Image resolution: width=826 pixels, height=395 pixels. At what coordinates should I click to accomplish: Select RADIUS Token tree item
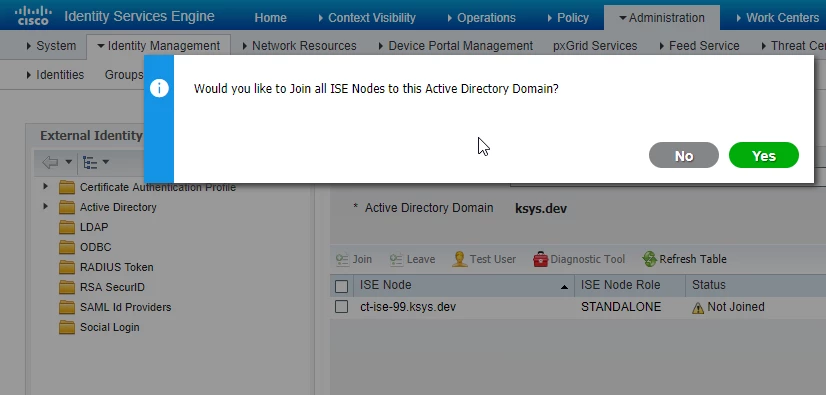116,267
